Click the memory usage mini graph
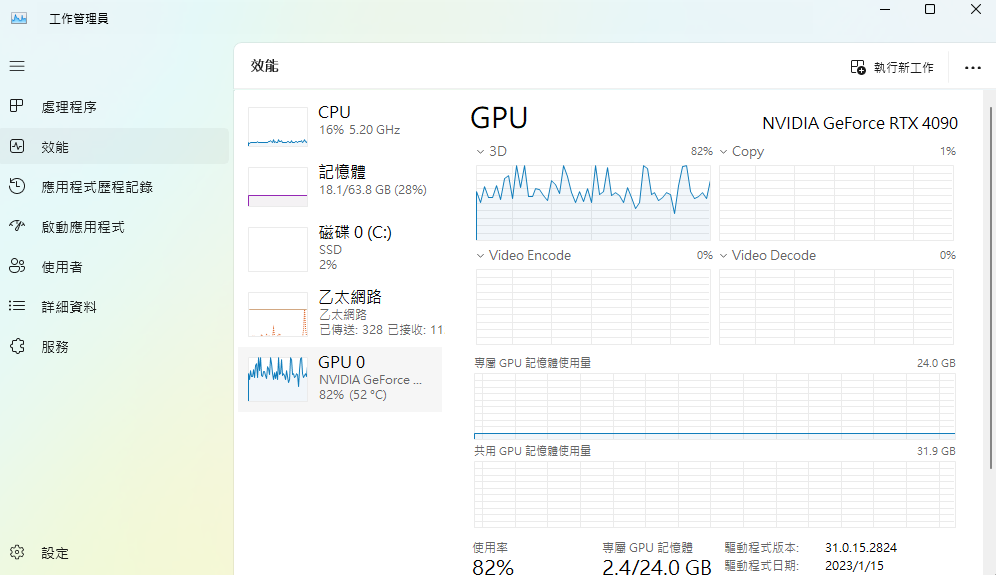This screenshot has height=575, width=996. tap(278, 187)
